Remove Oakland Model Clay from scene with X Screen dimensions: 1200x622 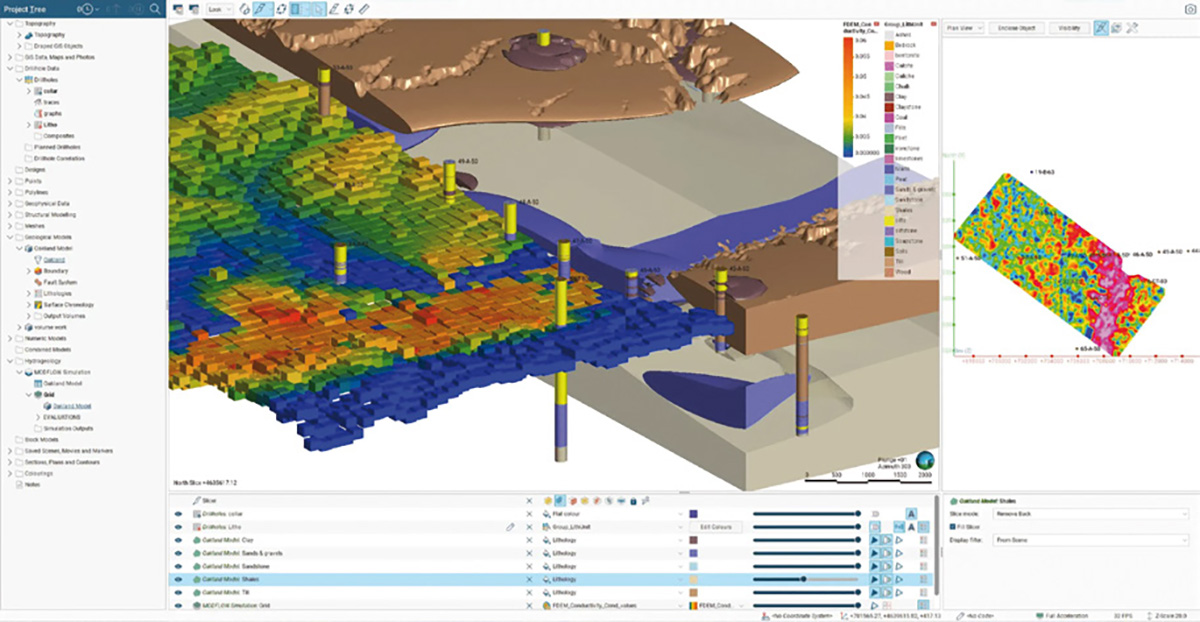pos(529,539)
